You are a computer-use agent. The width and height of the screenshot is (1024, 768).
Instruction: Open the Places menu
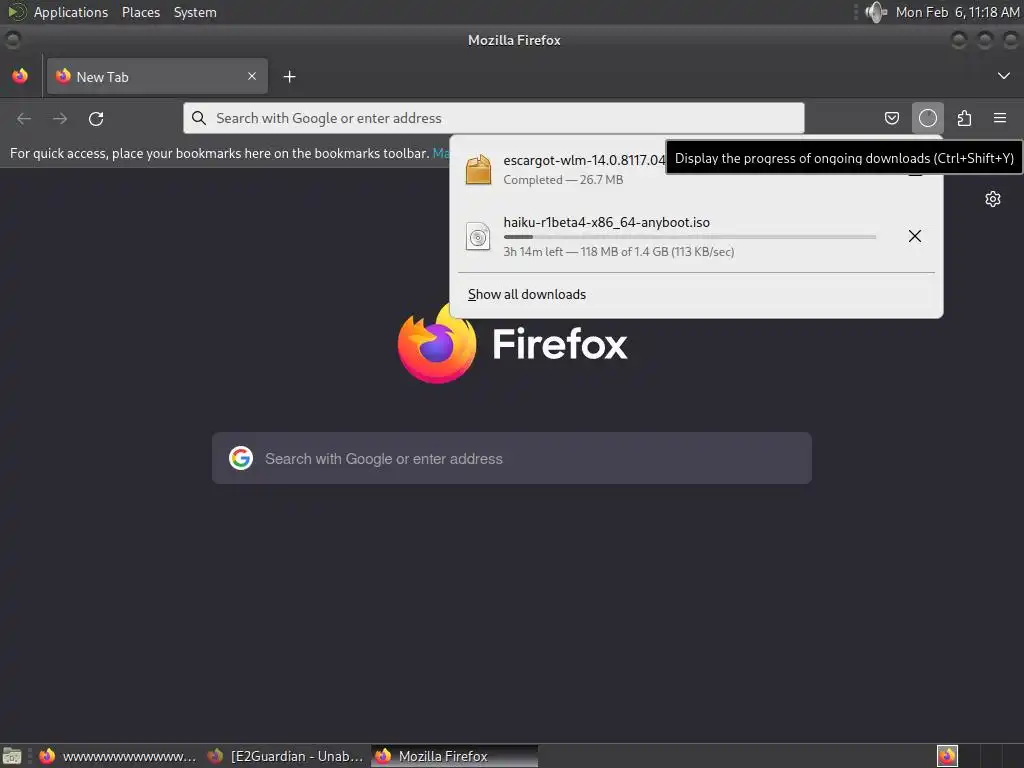click(141, 12)
